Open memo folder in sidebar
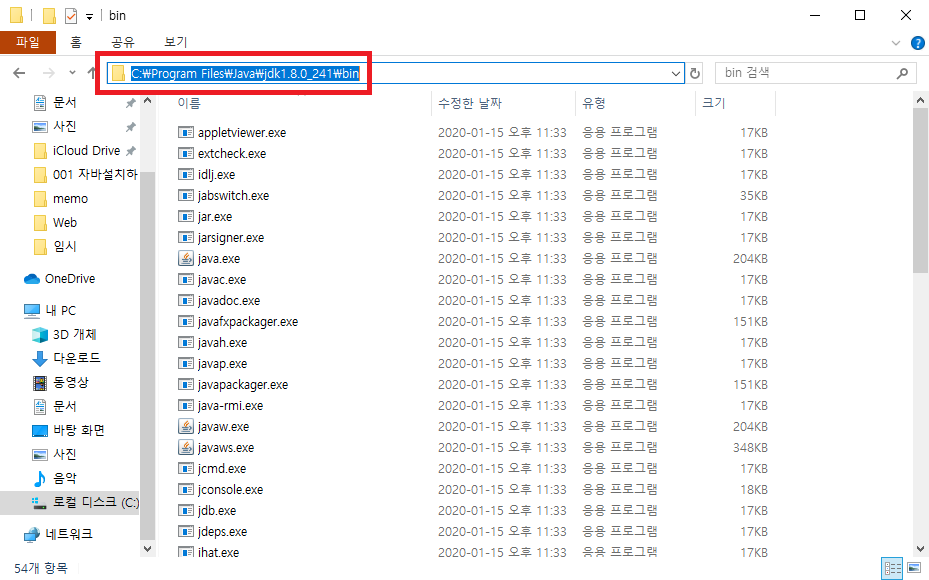This screenshot has height=580, width=929. pos(70,198)
